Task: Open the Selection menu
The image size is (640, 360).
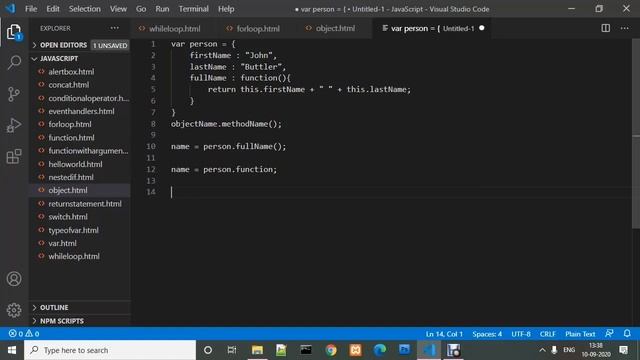Action: pos(84,9)
